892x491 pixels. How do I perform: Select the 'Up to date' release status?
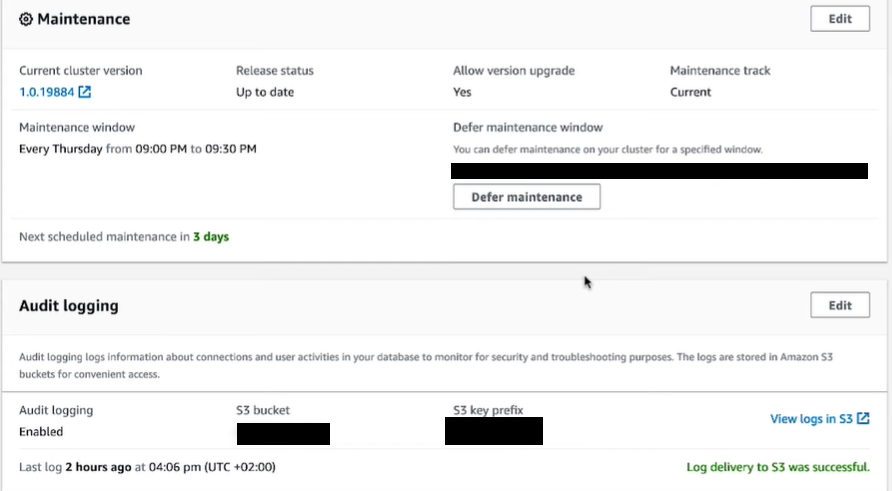265,93
